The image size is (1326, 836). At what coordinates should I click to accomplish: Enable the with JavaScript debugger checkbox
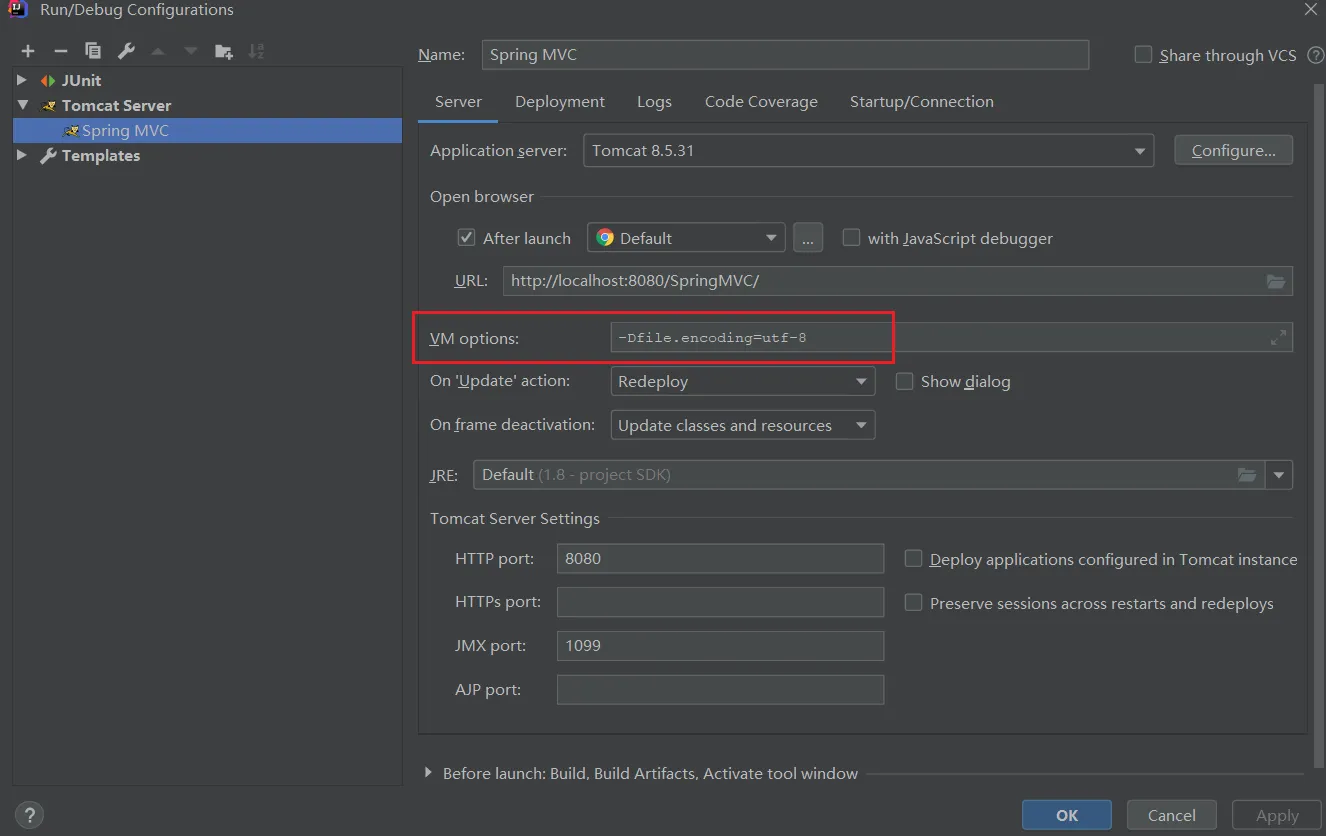[x=851, y=238]
